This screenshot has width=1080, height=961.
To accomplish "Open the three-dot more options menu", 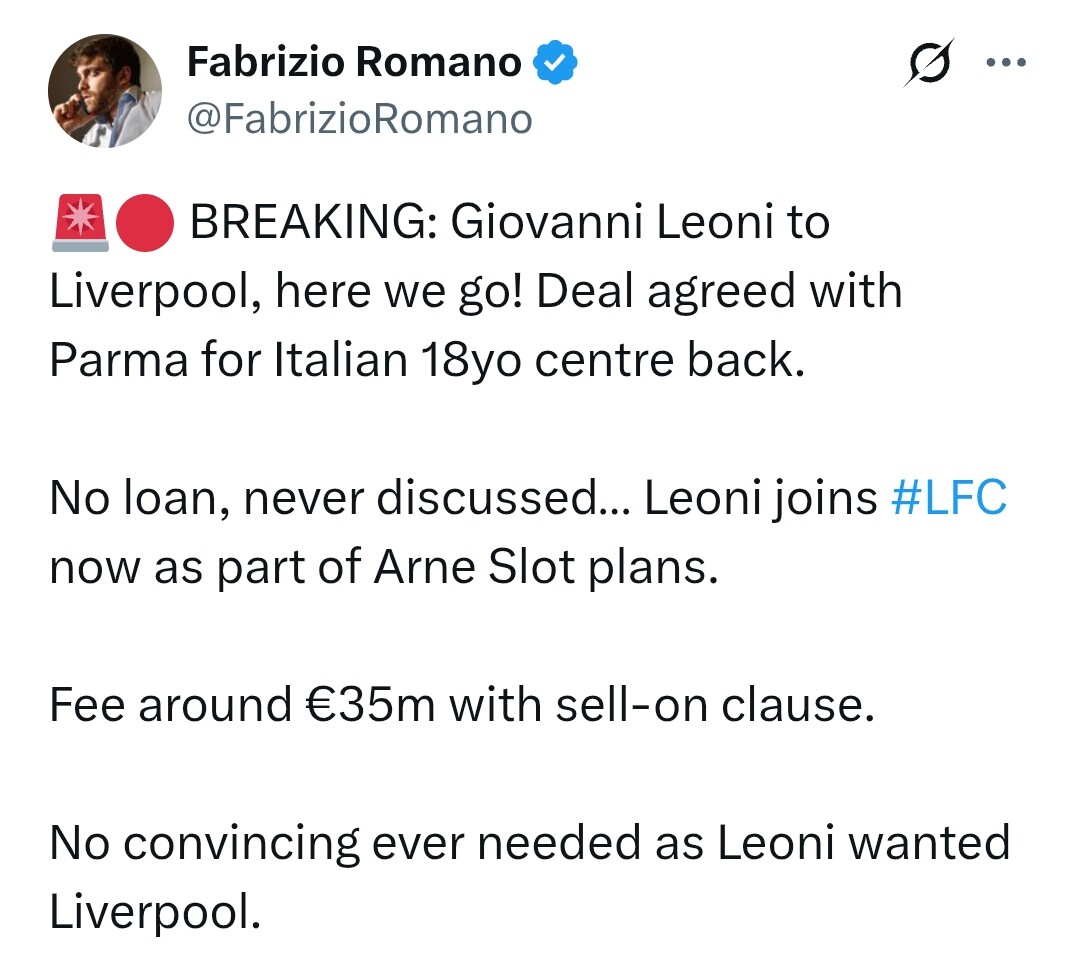I will 1006,62.
